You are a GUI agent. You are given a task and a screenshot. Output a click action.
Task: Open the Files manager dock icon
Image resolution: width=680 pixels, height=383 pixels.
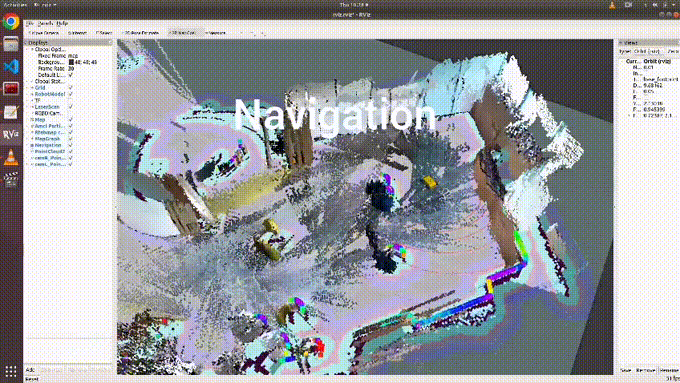tap(11, 44)
